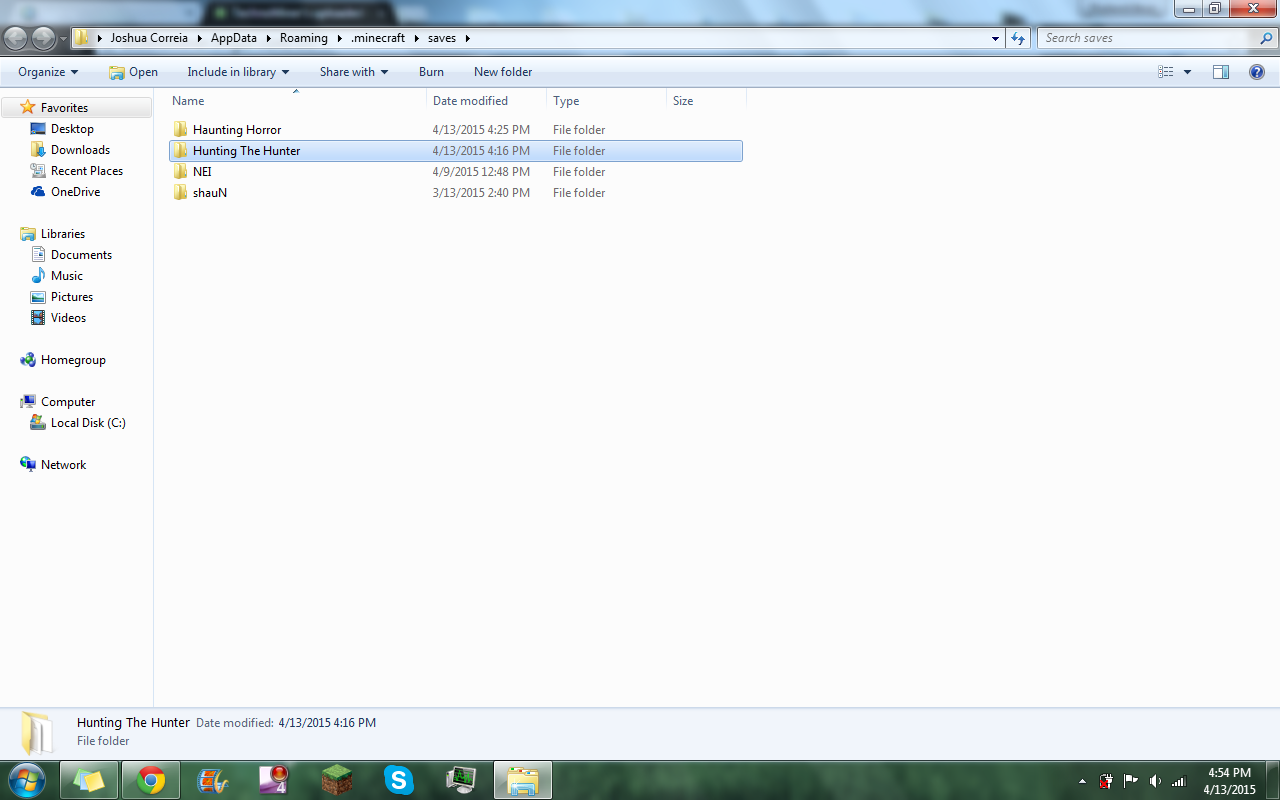Open the Pictures library
The width and height of the screenshot is (1280, 800).
click(72, 297)
